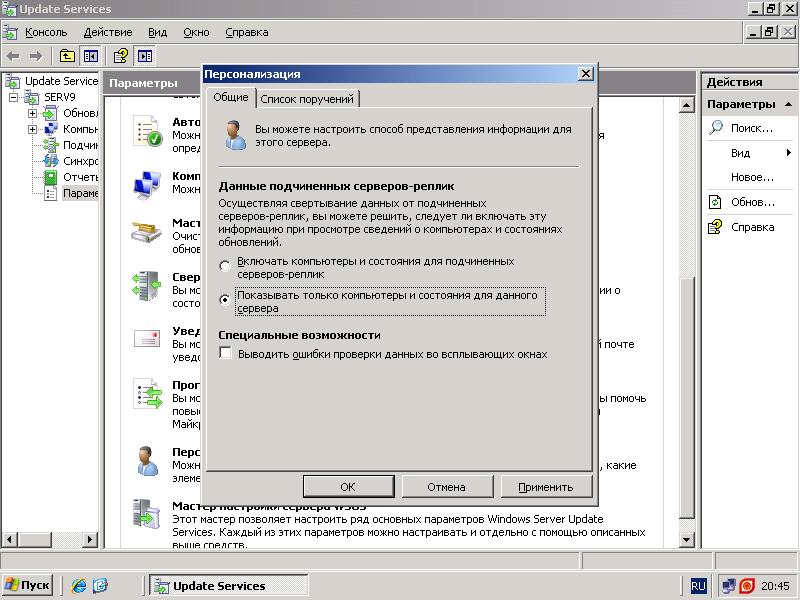The image size is (800, 600).
Task: Open the Консоль menu
Action: click(46, 33)
